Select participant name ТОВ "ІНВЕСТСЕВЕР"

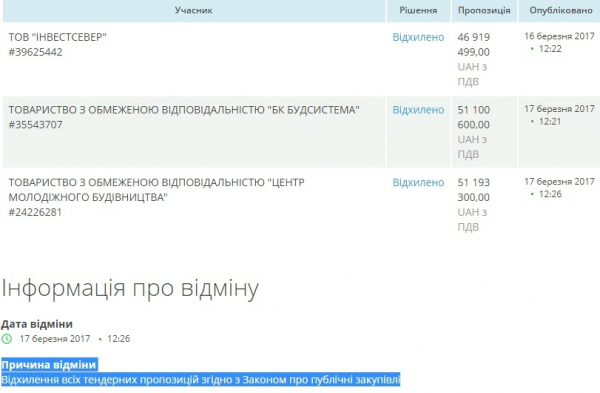coord(57,37)
